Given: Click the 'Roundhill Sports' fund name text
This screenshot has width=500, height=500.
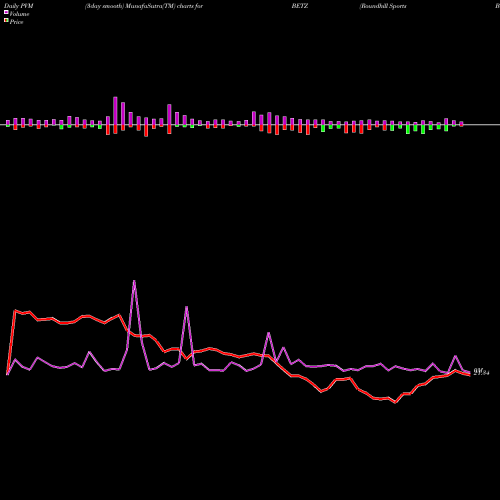Looking at the screenshot, I should [383, 6].
